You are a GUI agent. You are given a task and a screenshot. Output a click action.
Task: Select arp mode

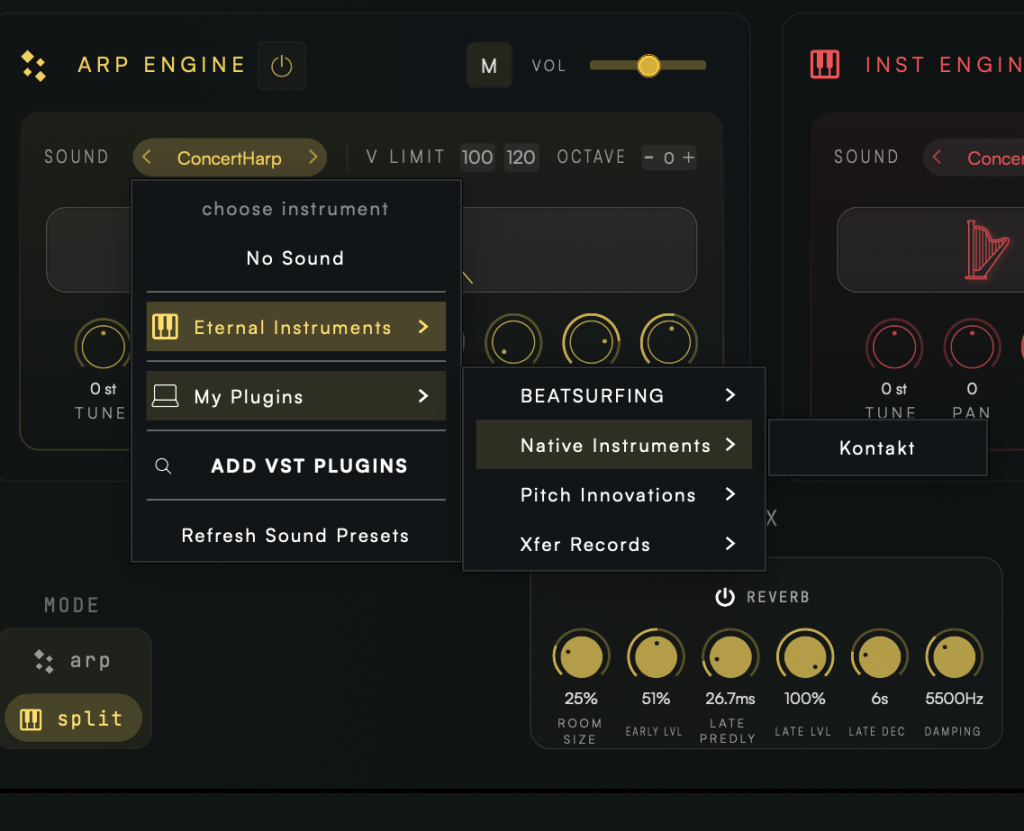[x=73, y=660]
